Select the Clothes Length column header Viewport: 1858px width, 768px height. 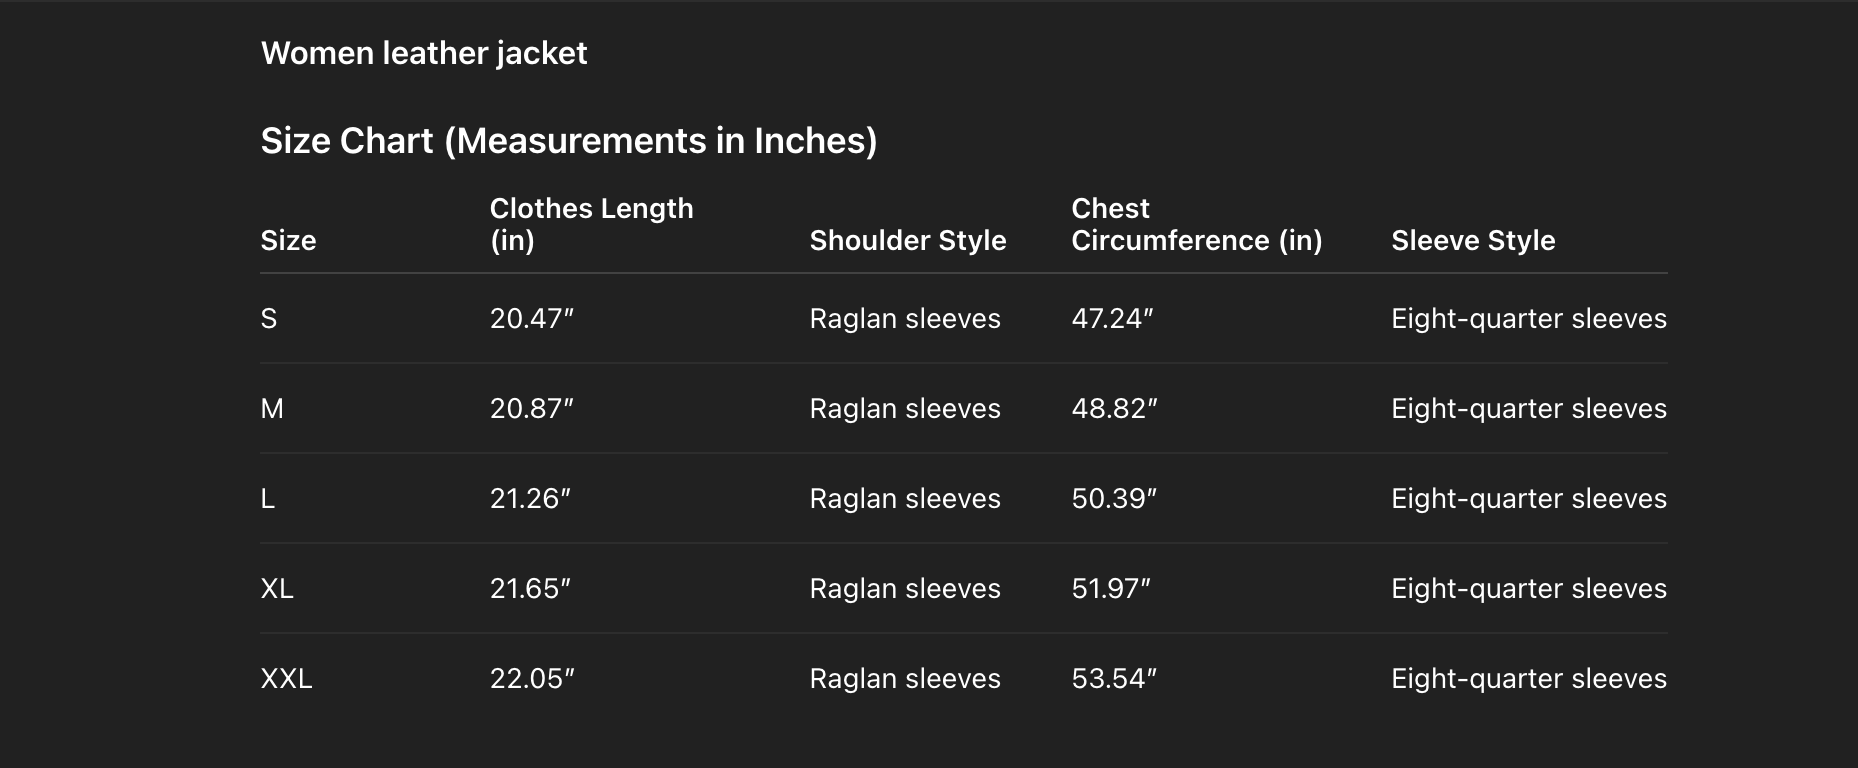click(591, 224)
